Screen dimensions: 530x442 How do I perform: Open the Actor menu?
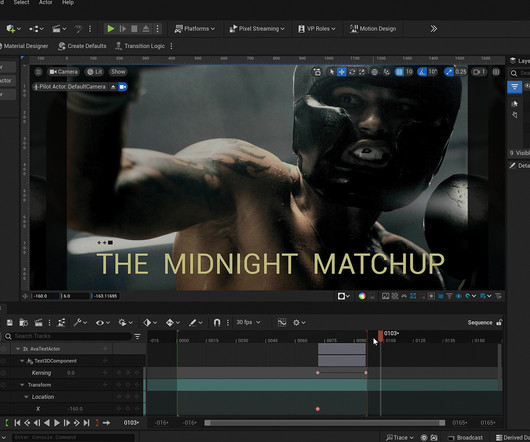click(x=46, y=2)
